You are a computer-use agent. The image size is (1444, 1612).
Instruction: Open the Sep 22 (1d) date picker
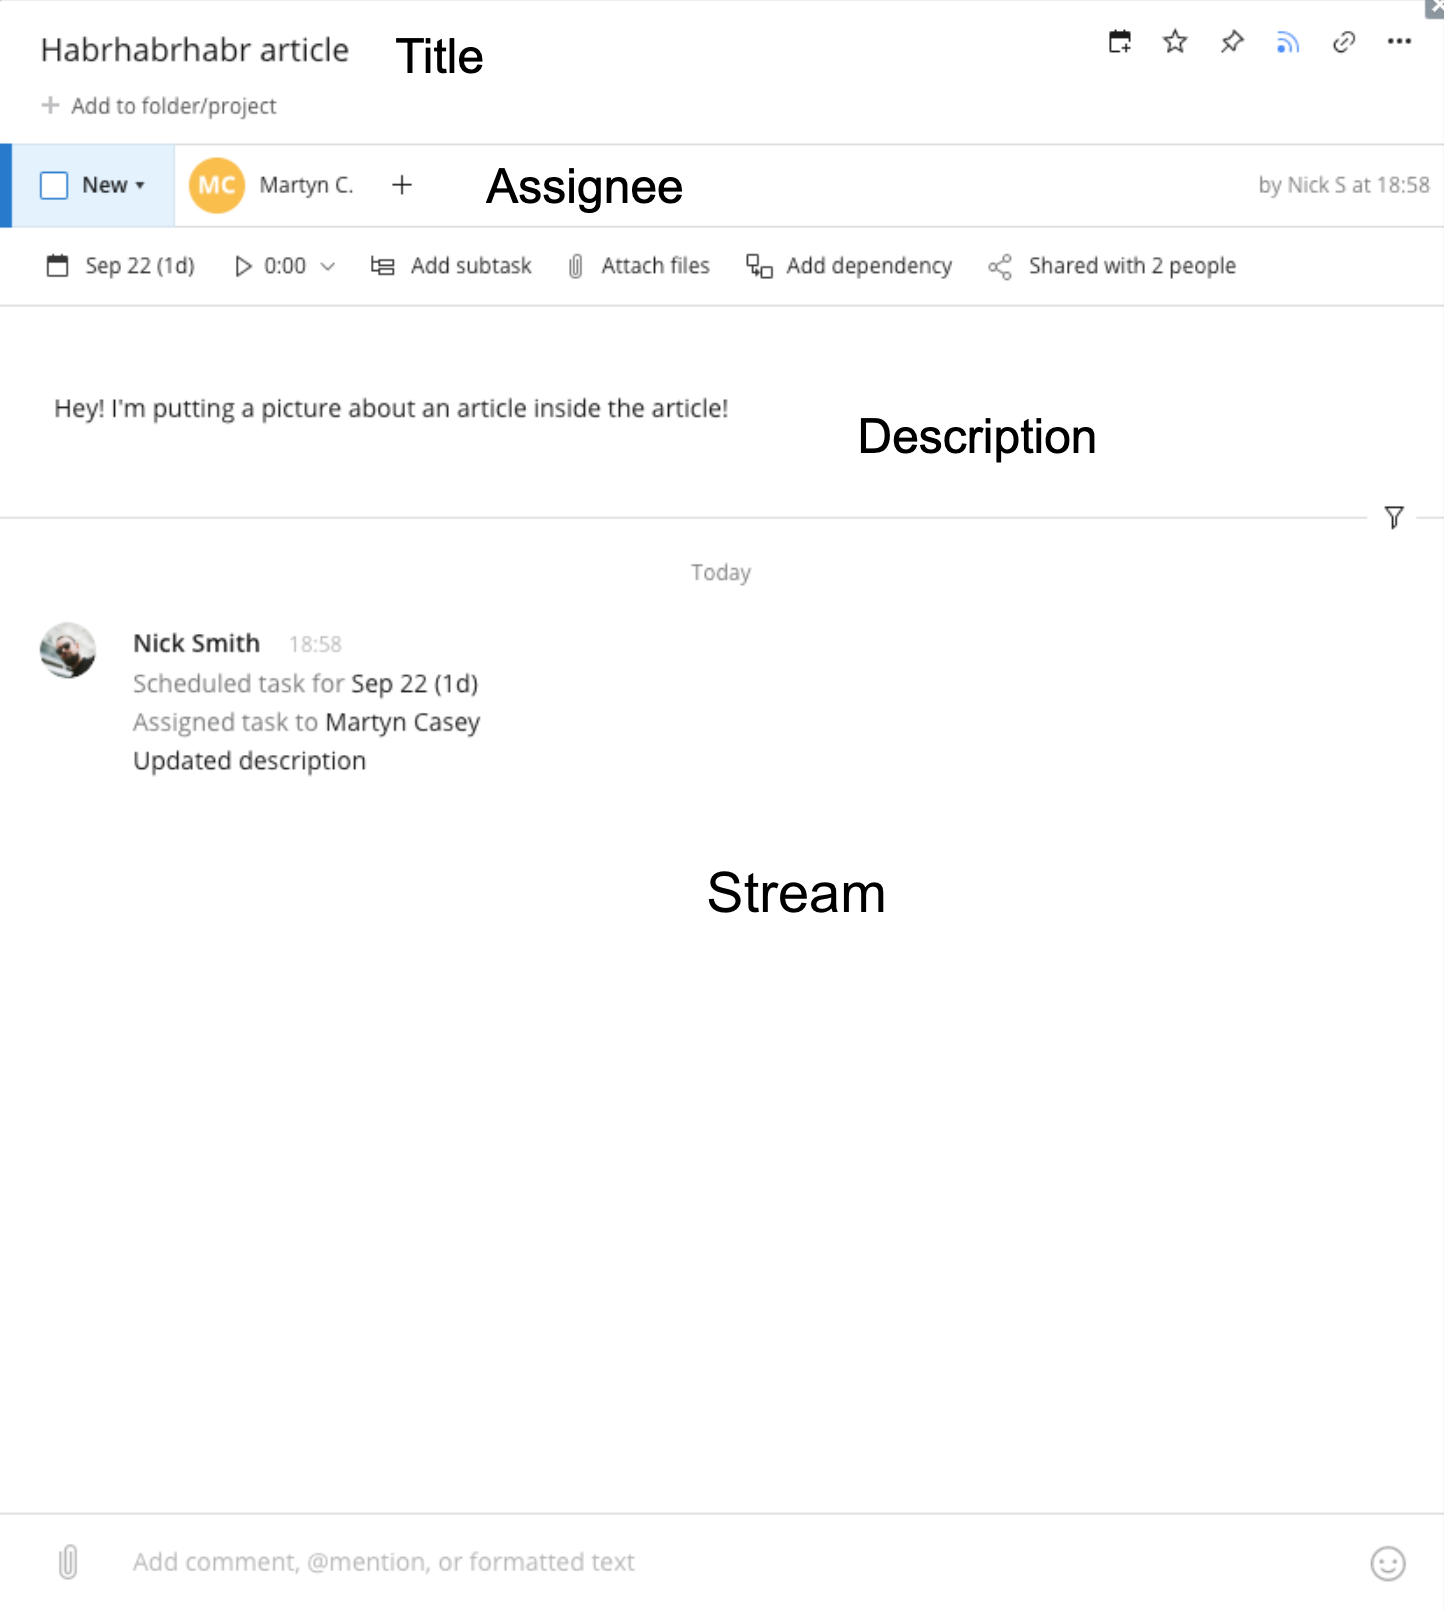[x=121, y=266]
